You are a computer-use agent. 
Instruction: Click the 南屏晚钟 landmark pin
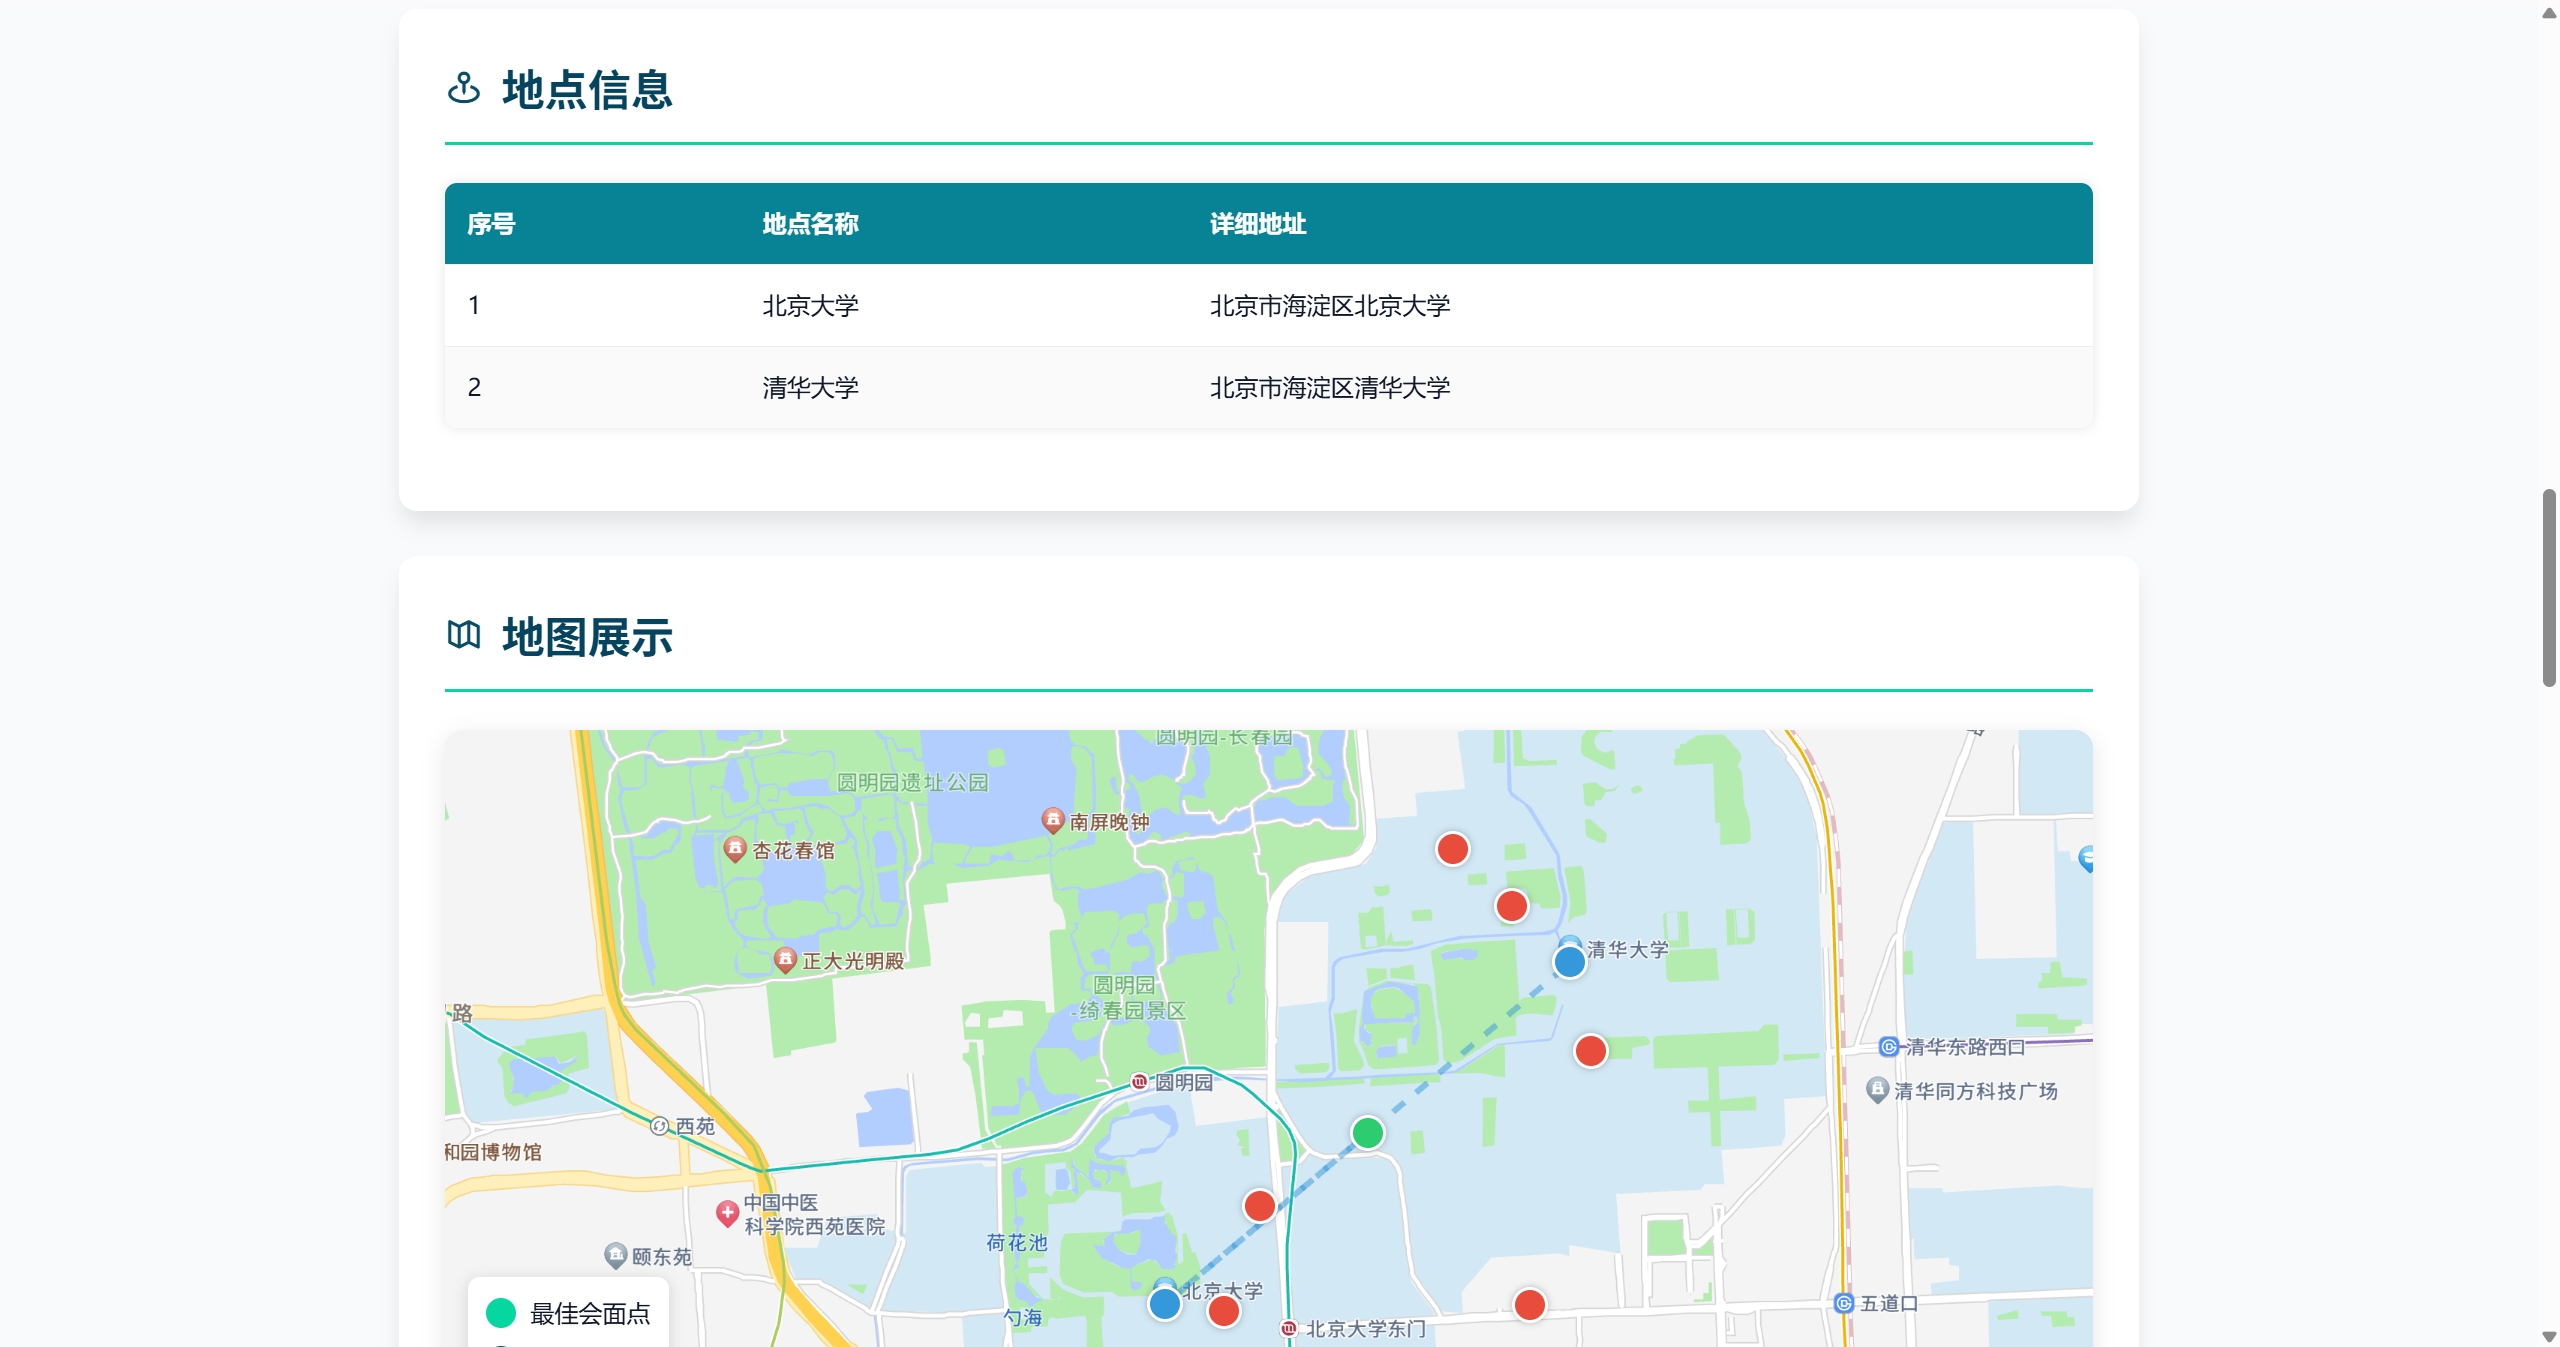click(1052, 820)
